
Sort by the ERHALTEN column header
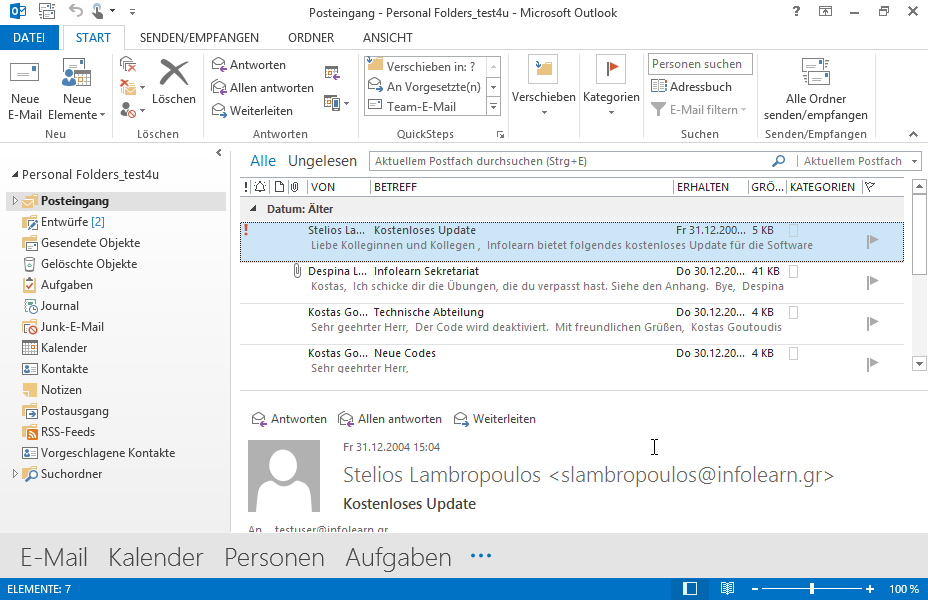pyautogui.click(x=710, y=187)
